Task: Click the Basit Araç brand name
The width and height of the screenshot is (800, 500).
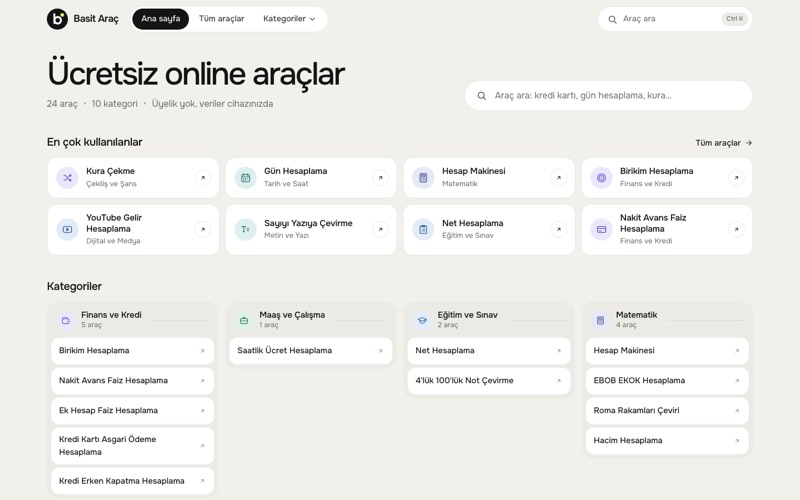Action: coord(96,19)
